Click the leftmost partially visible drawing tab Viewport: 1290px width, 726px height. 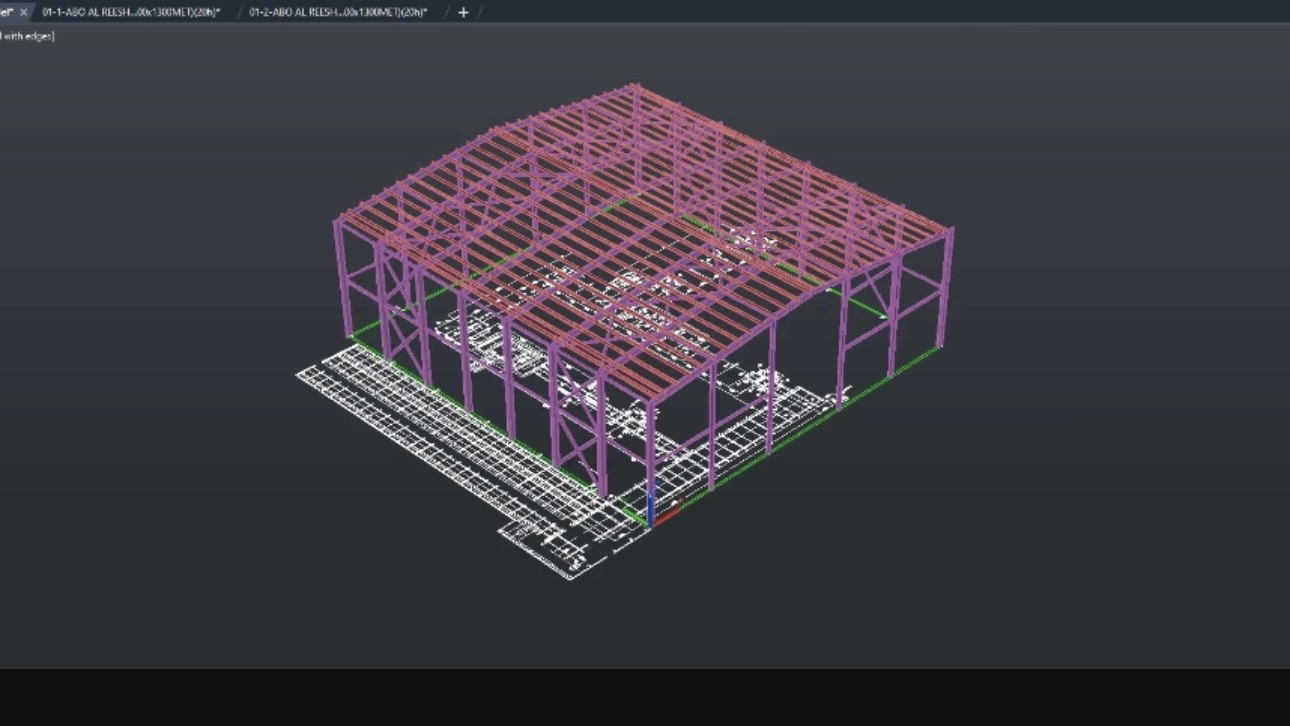(x=8, y=12)
